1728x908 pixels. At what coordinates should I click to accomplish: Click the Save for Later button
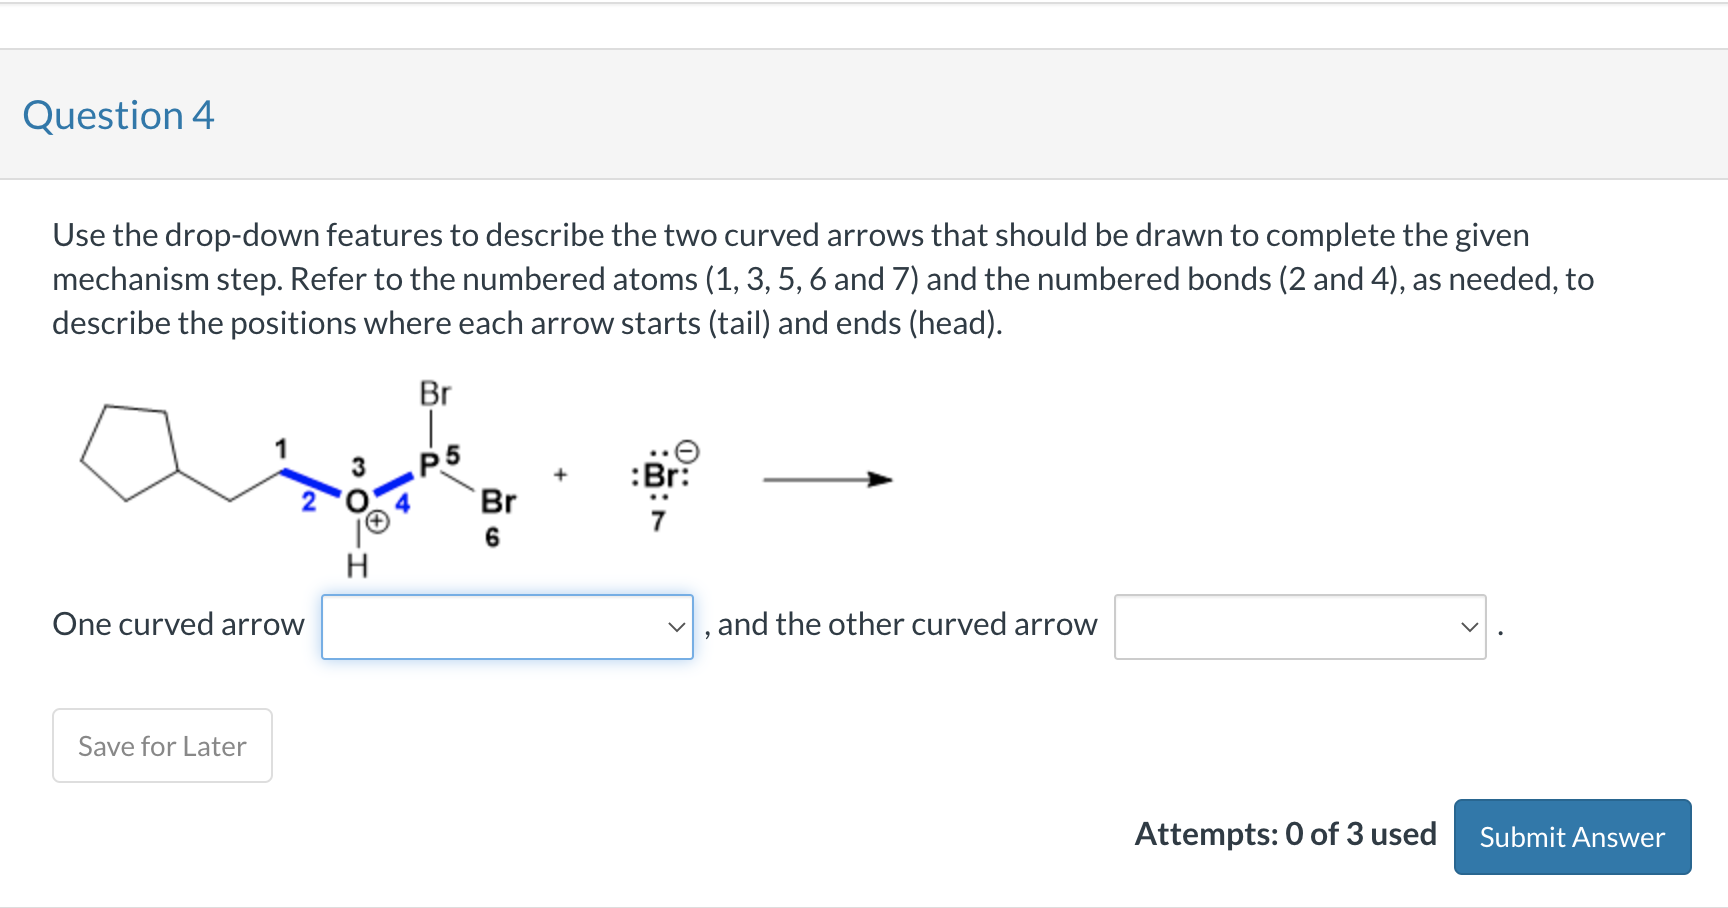point(161,745)
